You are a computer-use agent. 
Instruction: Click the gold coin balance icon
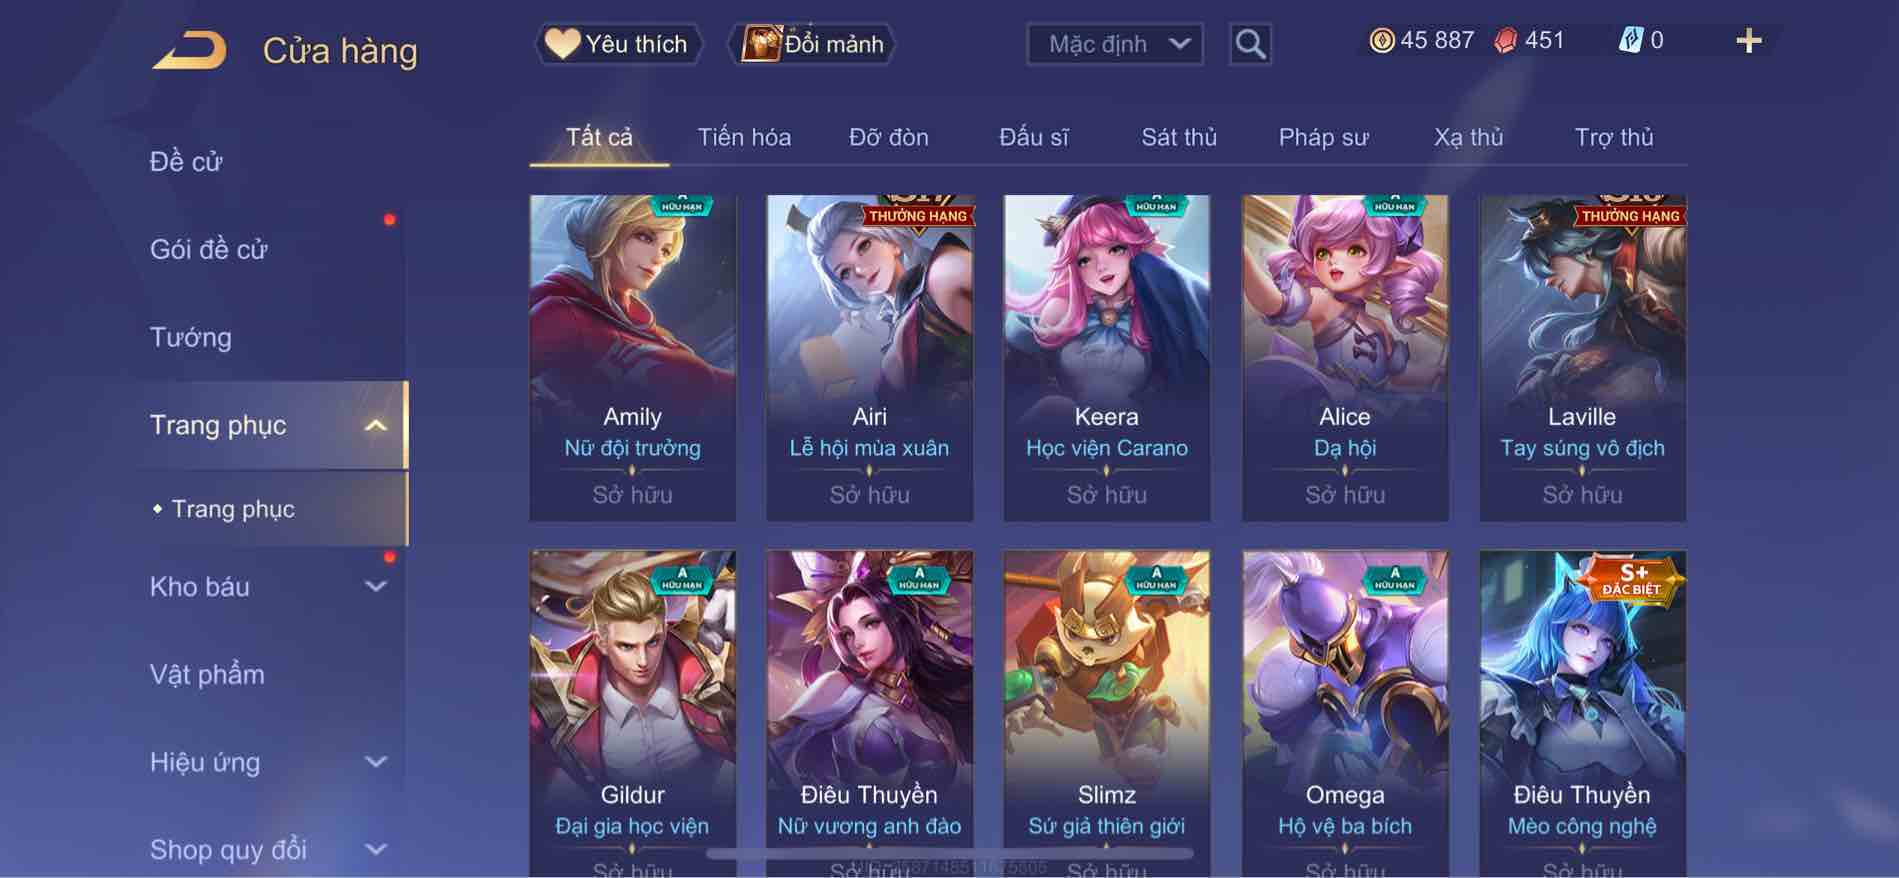pos(1381,40)
